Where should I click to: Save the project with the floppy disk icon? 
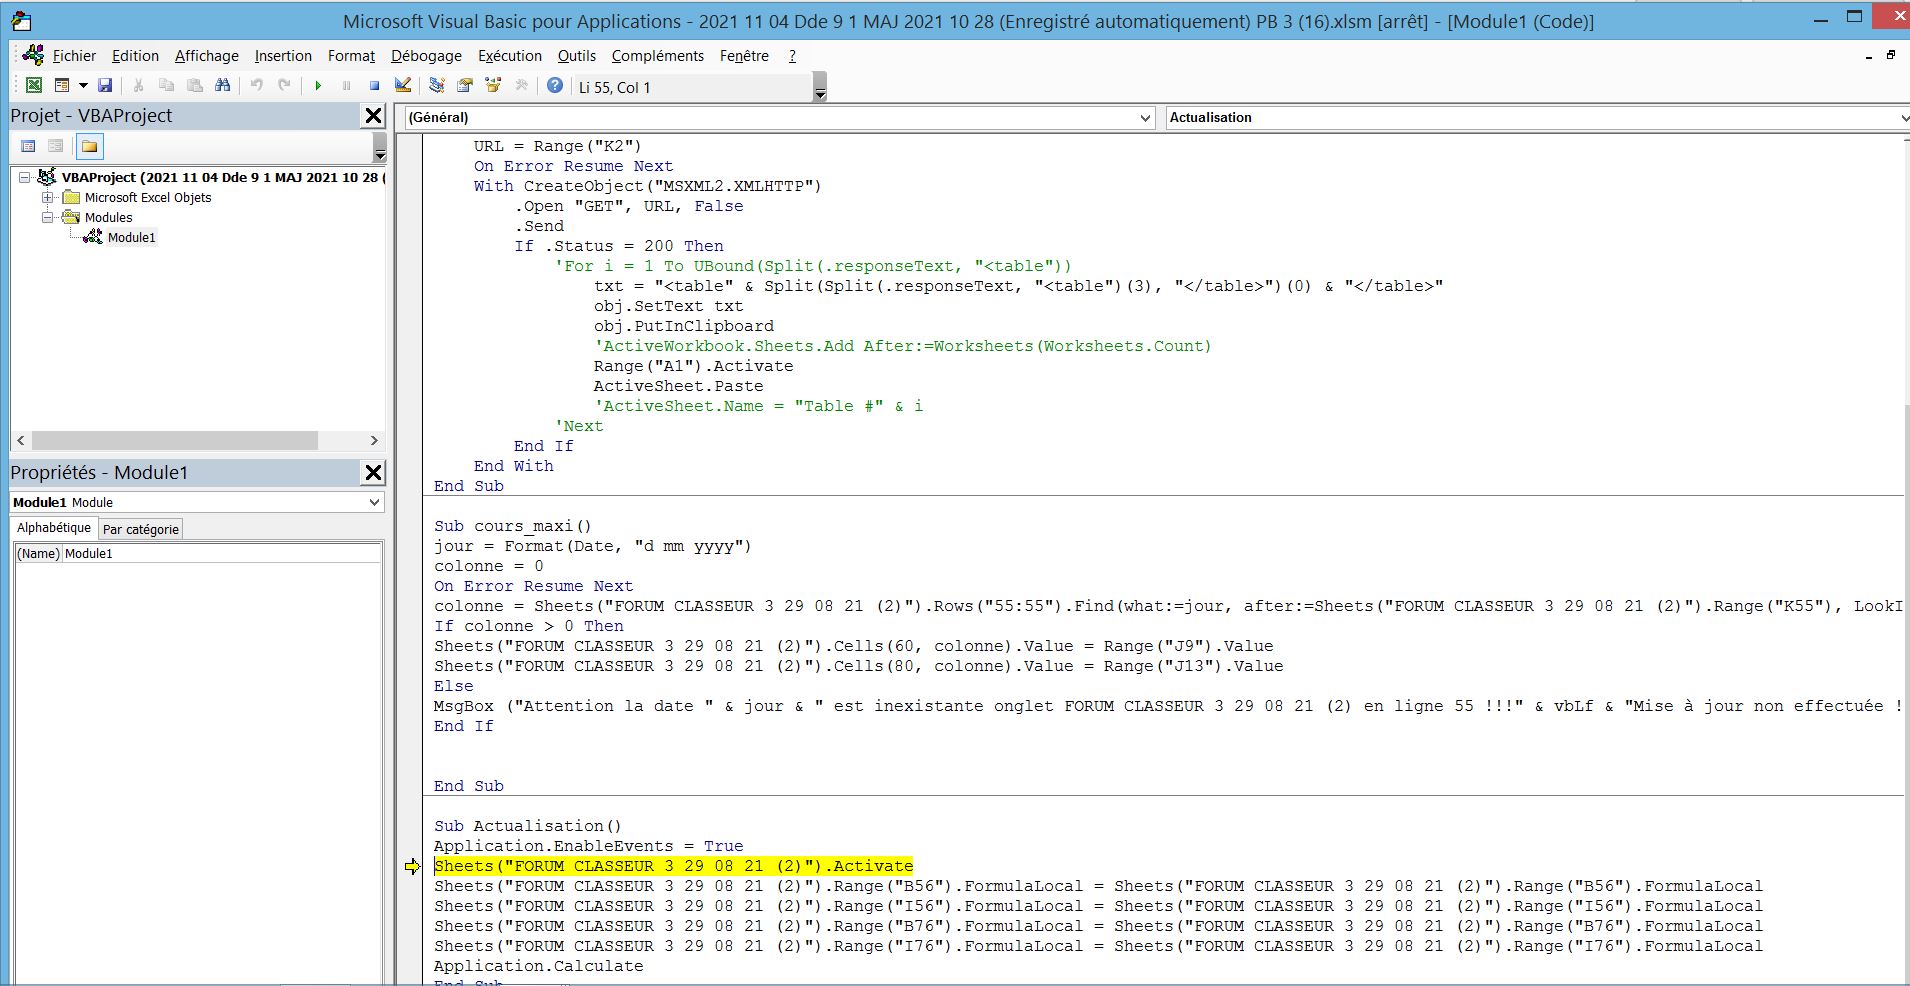[x=105, y=86]
